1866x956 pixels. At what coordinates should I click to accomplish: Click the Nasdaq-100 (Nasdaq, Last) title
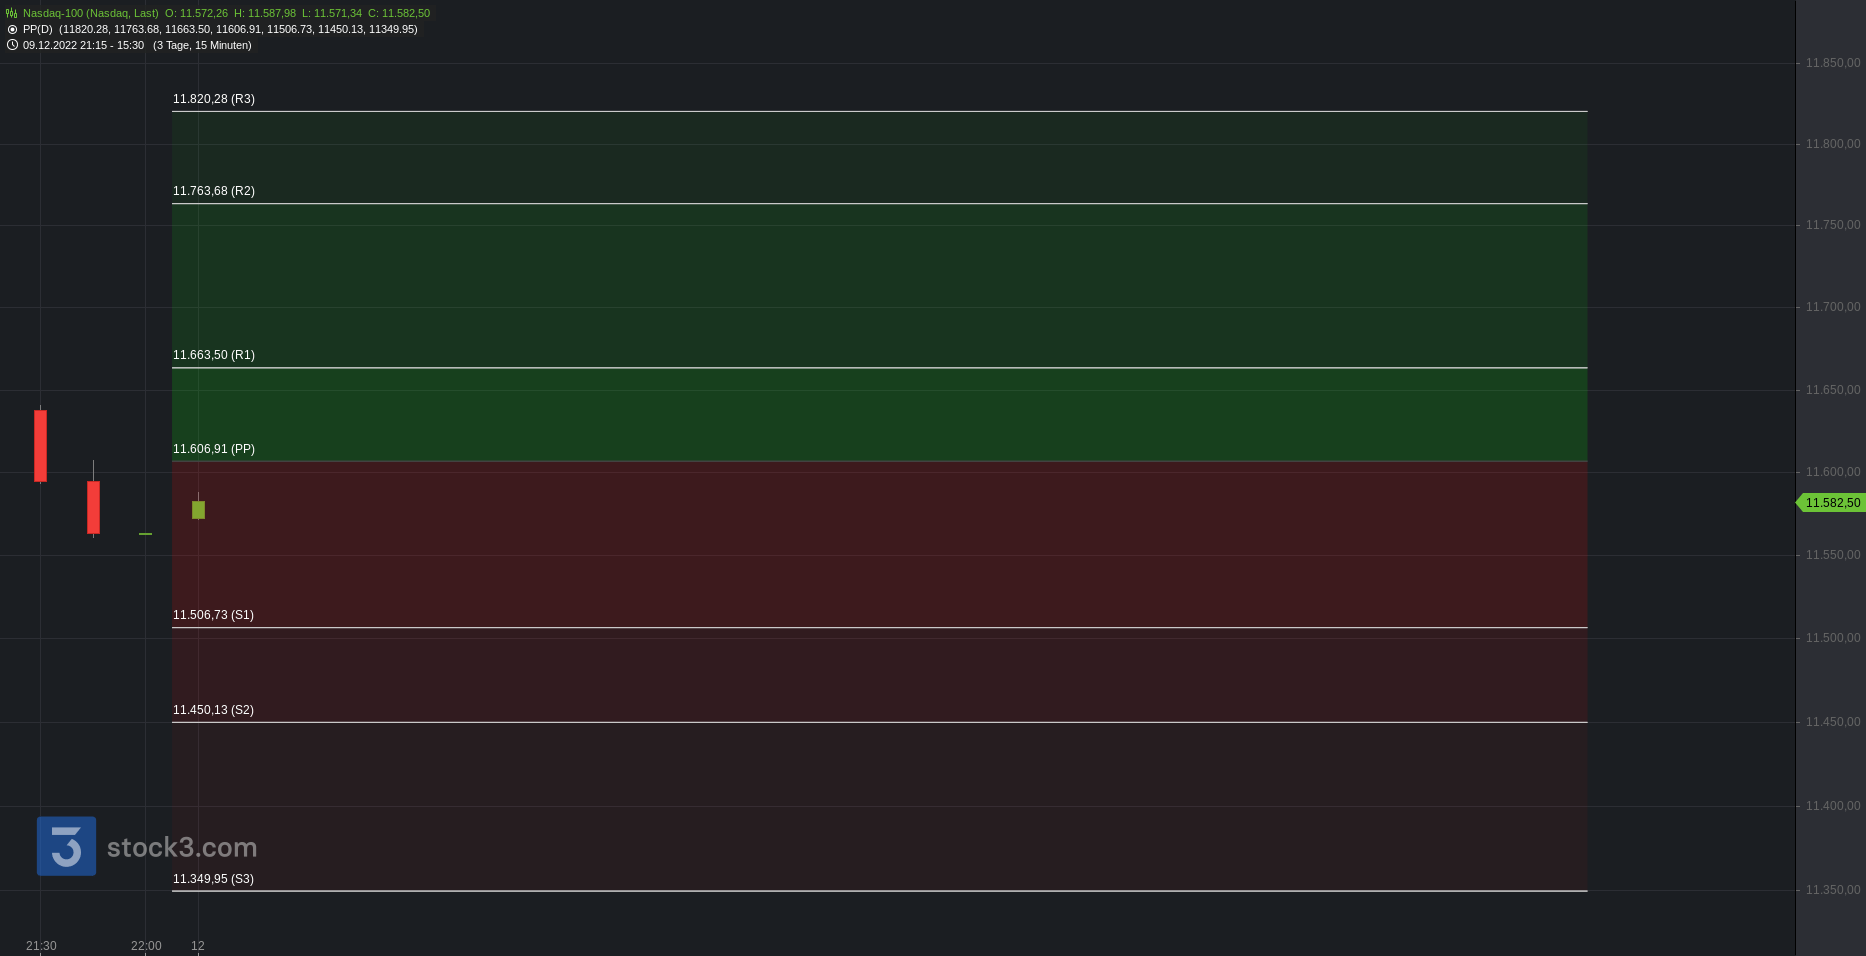click(91, 13)
